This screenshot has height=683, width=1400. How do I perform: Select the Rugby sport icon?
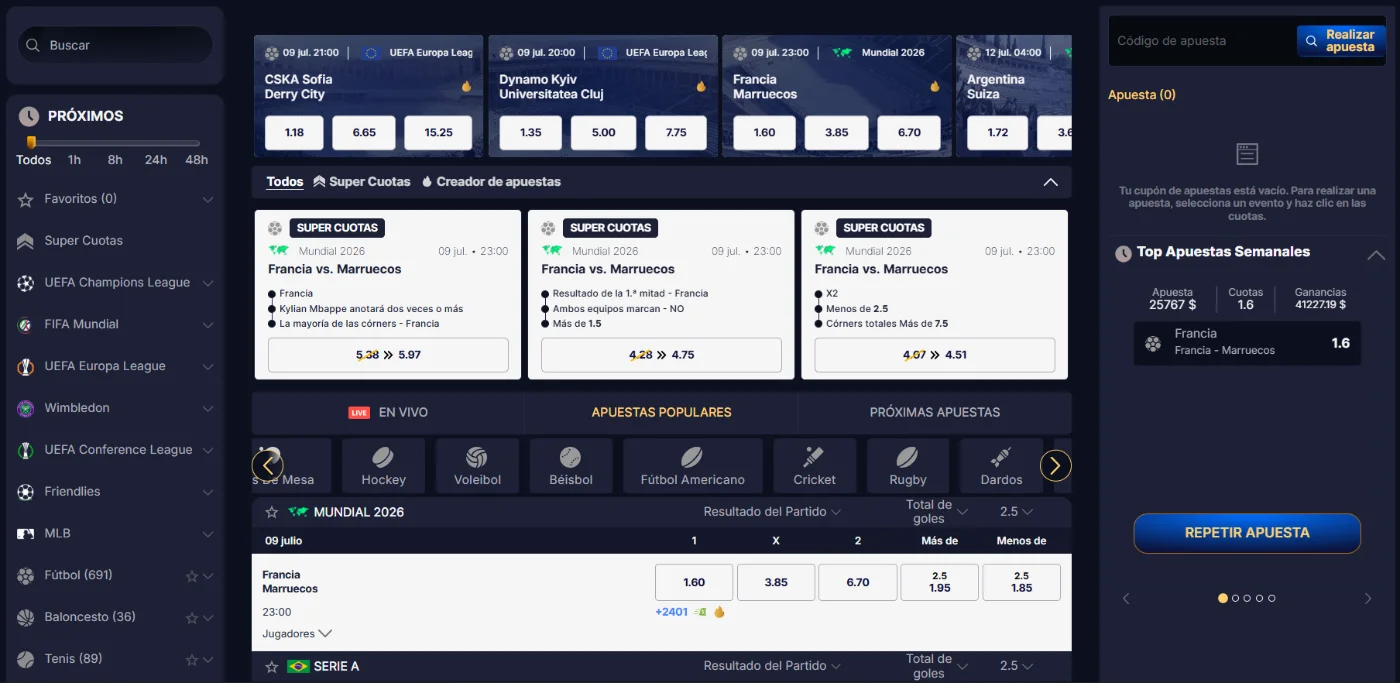pyautogui.click(x=907, y=457)
